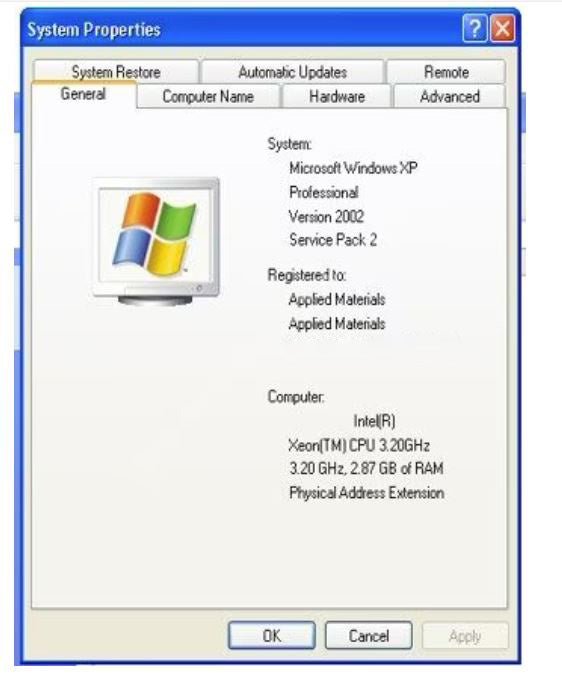Click the 2.87 GB of RAM line
The height and width of the screenshot is (677, 562).
(x=366, y=468)
